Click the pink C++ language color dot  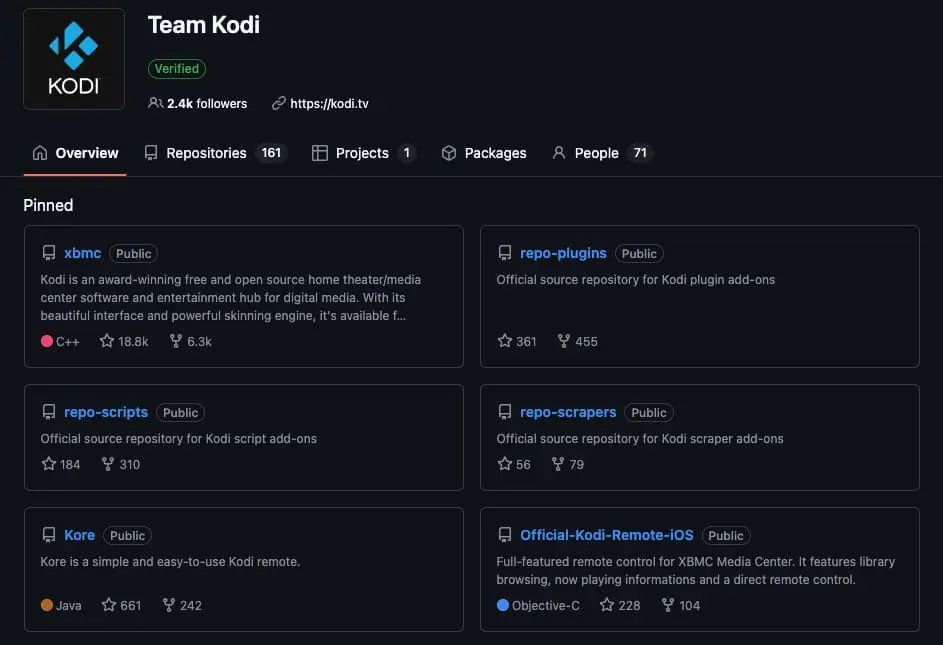coord(47,341)
